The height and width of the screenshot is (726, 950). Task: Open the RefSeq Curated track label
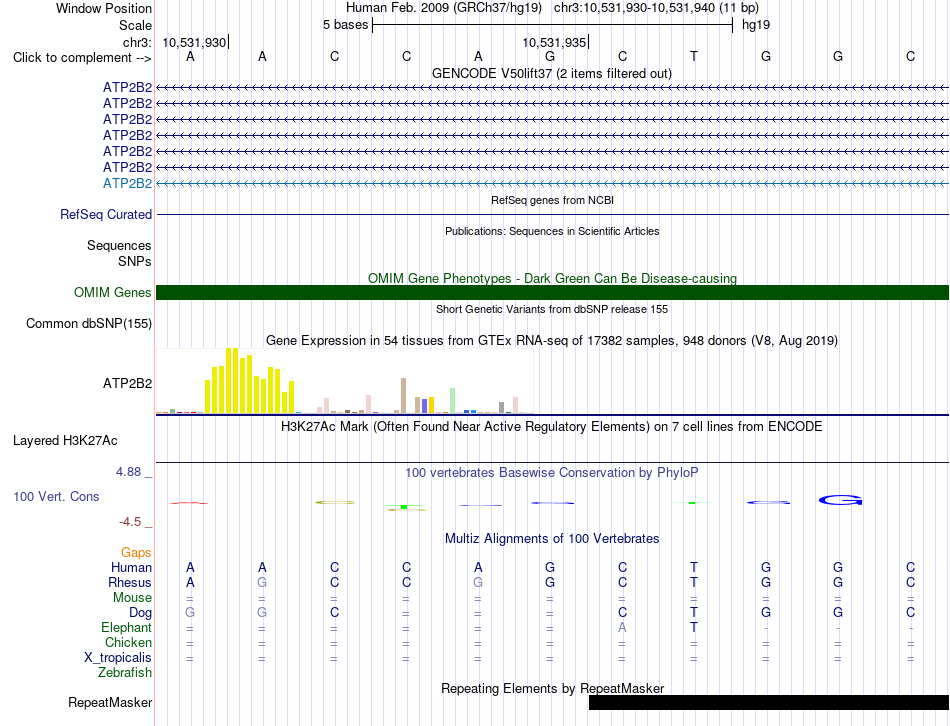pyautogui.click(x=106, y=215)
